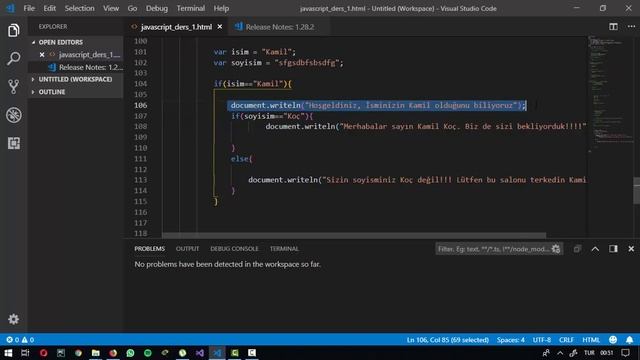Click the errors and warnings status indicator
The height and width of the screenshot is (360, 640).
[20, 340]
